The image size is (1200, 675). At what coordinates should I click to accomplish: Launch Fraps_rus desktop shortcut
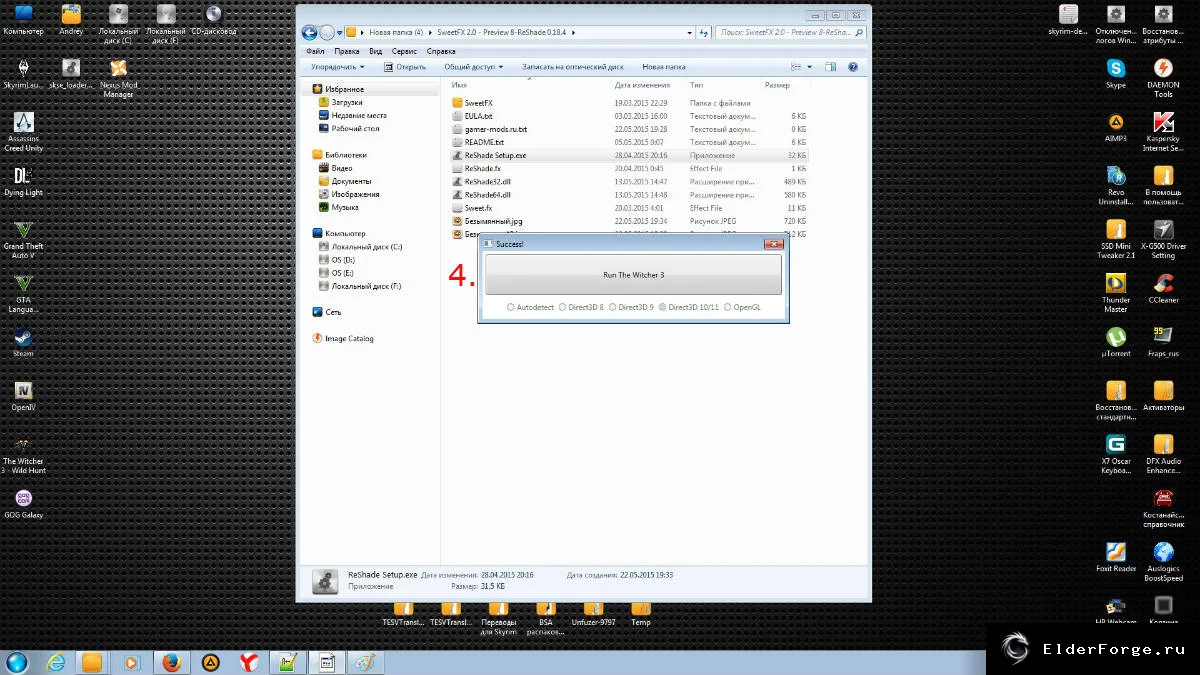[1163, 343]
